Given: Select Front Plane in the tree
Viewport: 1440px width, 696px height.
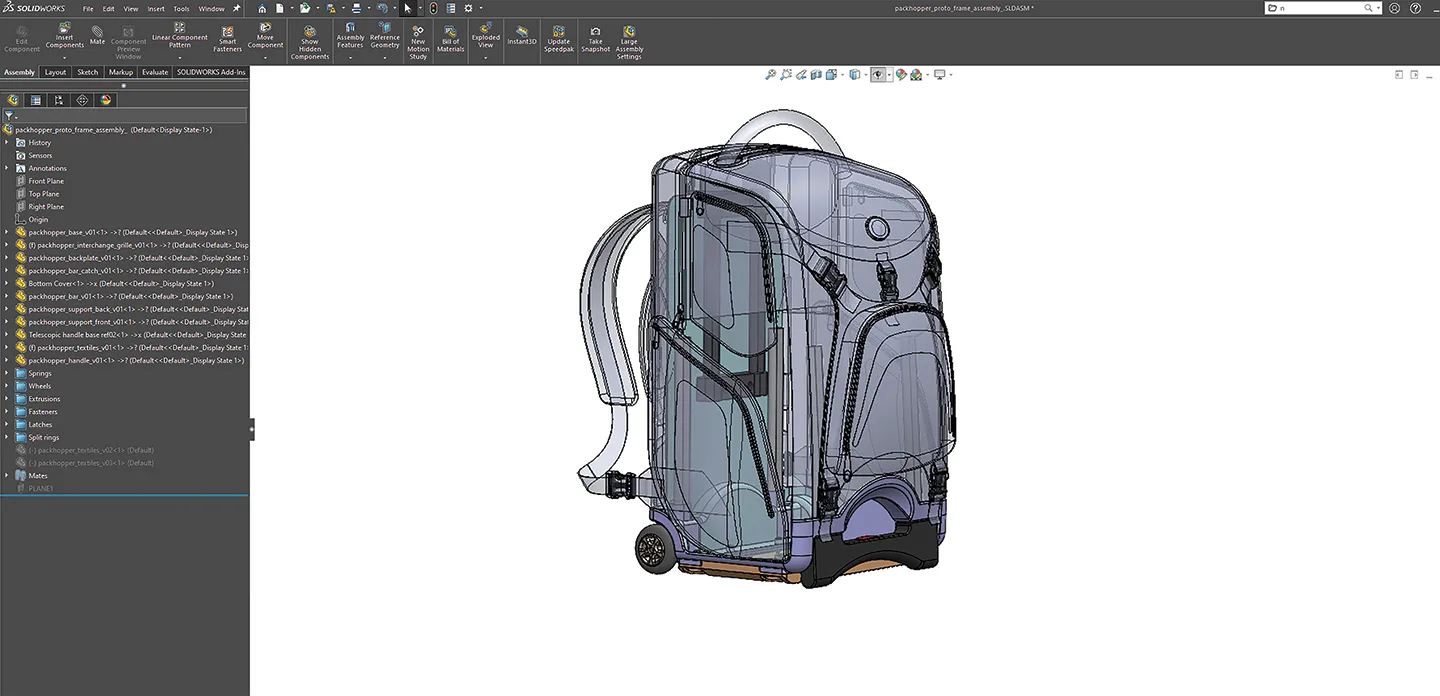Looking at the screenshot, I should tap(46, 181).
